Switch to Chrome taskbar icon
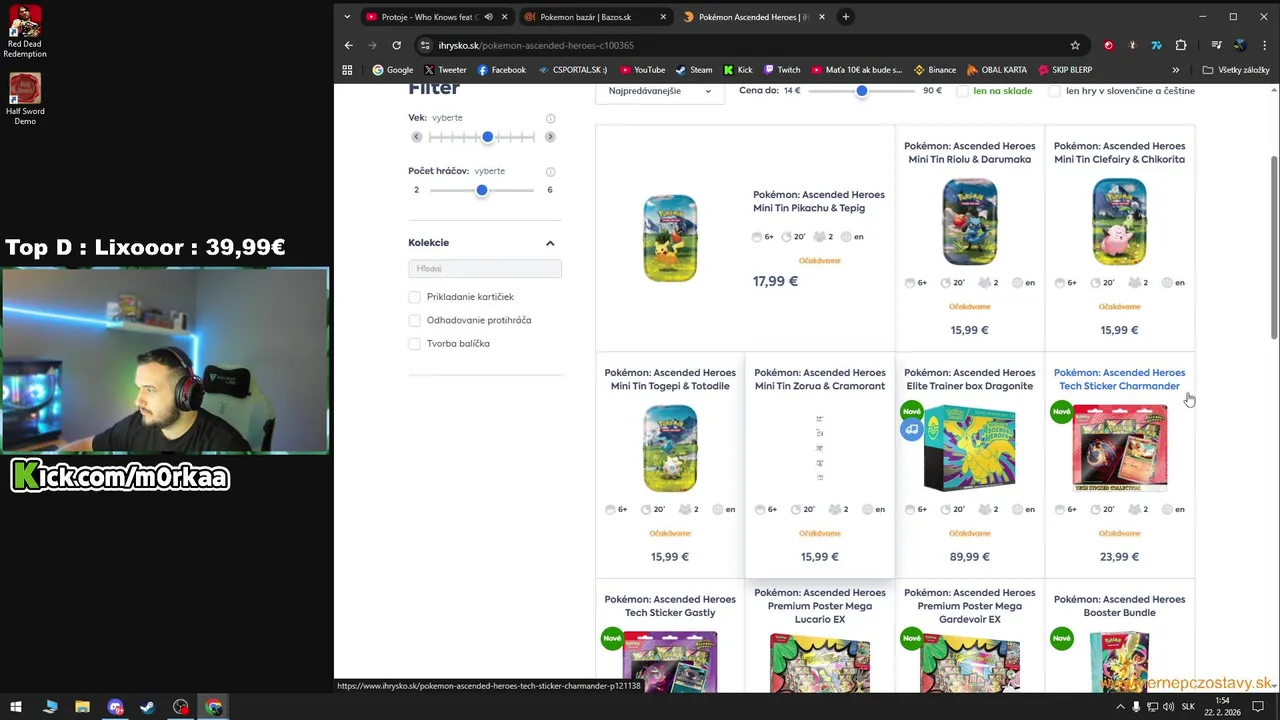This screenshot has width=1280, height=720. [x=213, y=707]
